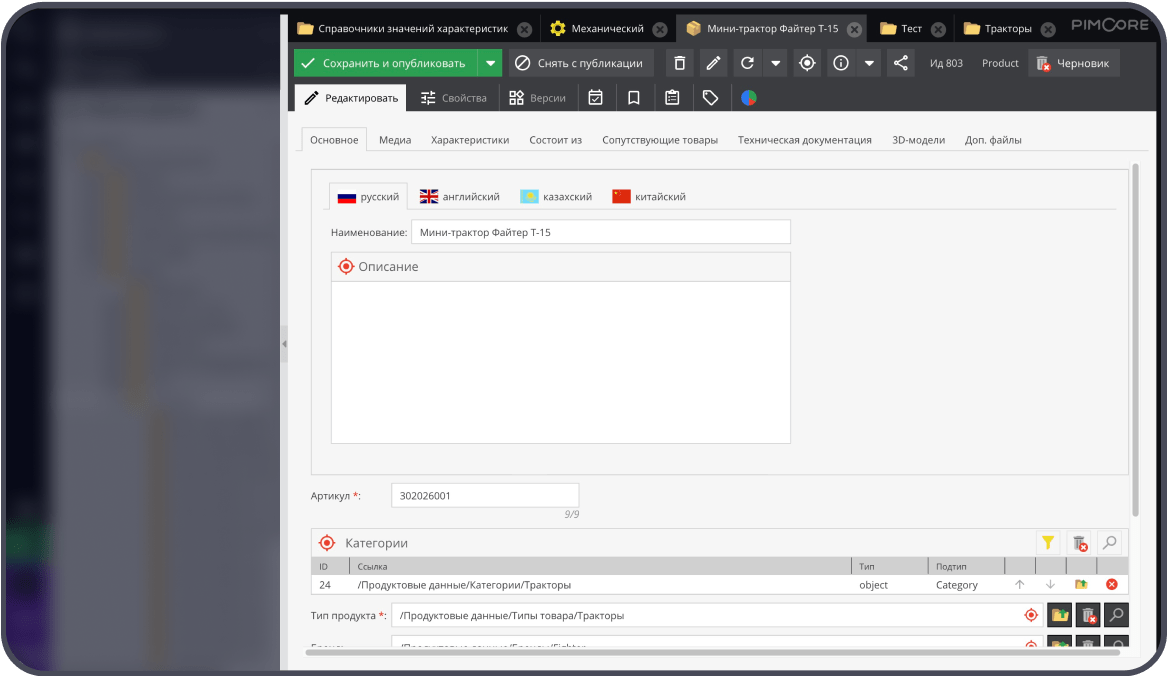1167x676 pixels.
Task: Select русский language tab
Action: [368, 197]
